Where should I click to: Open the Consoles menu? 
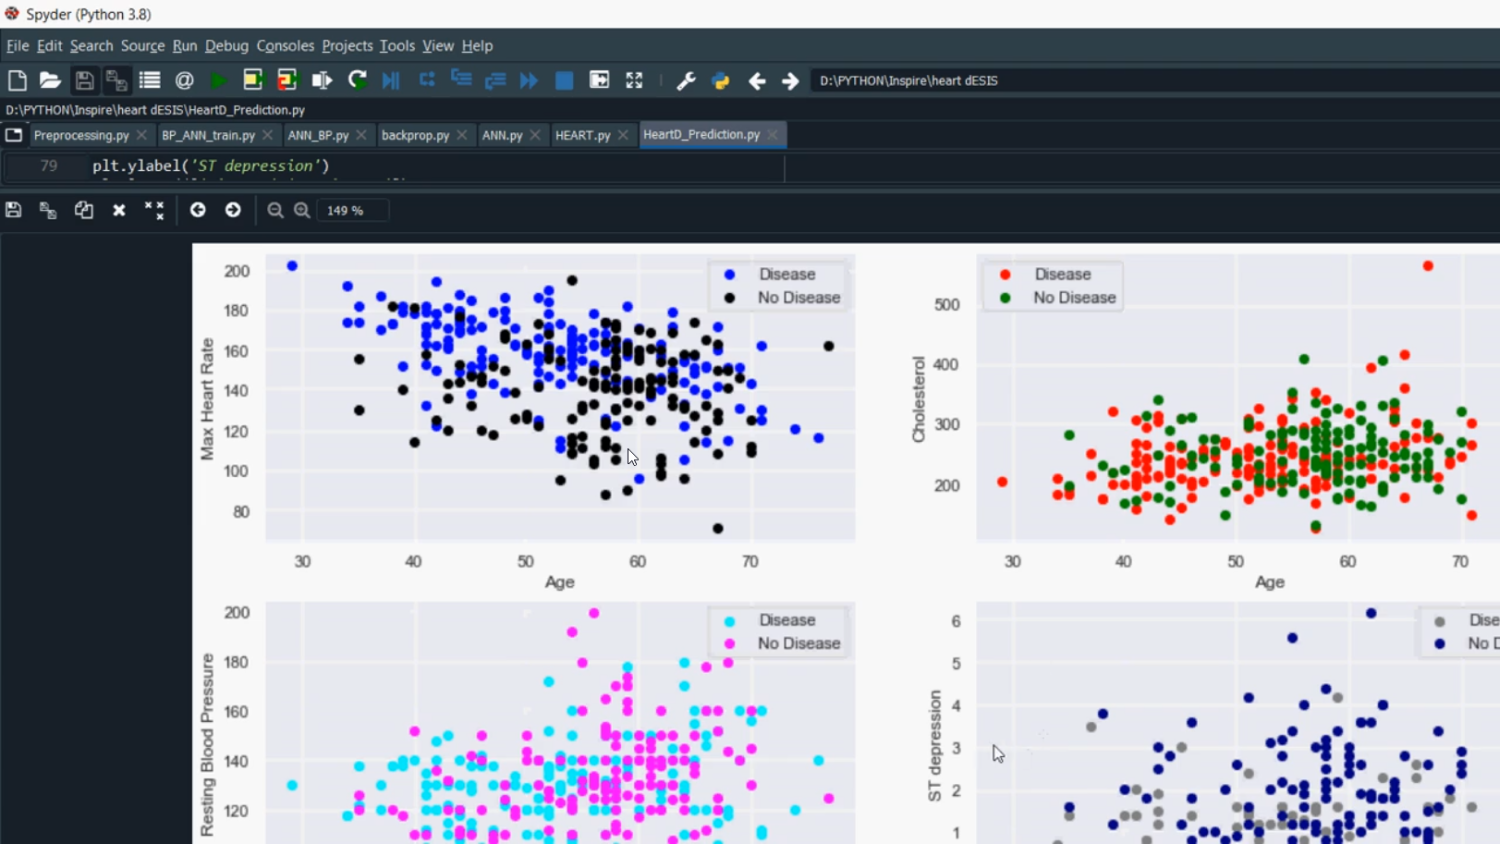pyautogui.click(x=285, y=46)
